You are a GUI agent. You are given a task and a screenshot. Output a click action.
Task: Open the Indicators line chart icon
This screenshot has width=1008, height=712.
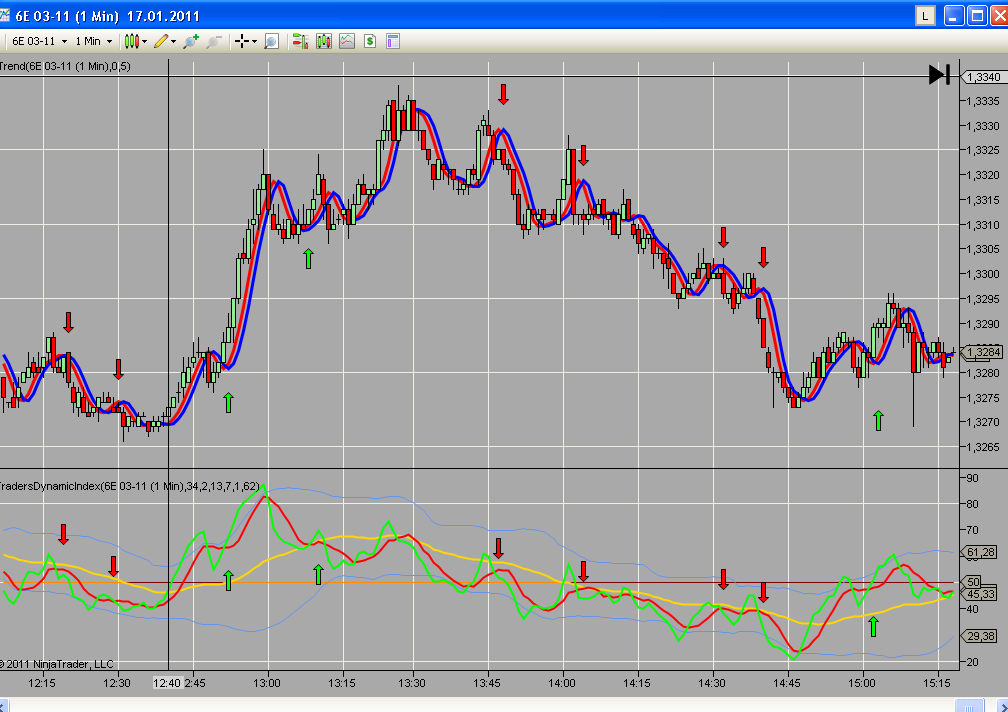[x=347, y=42]
